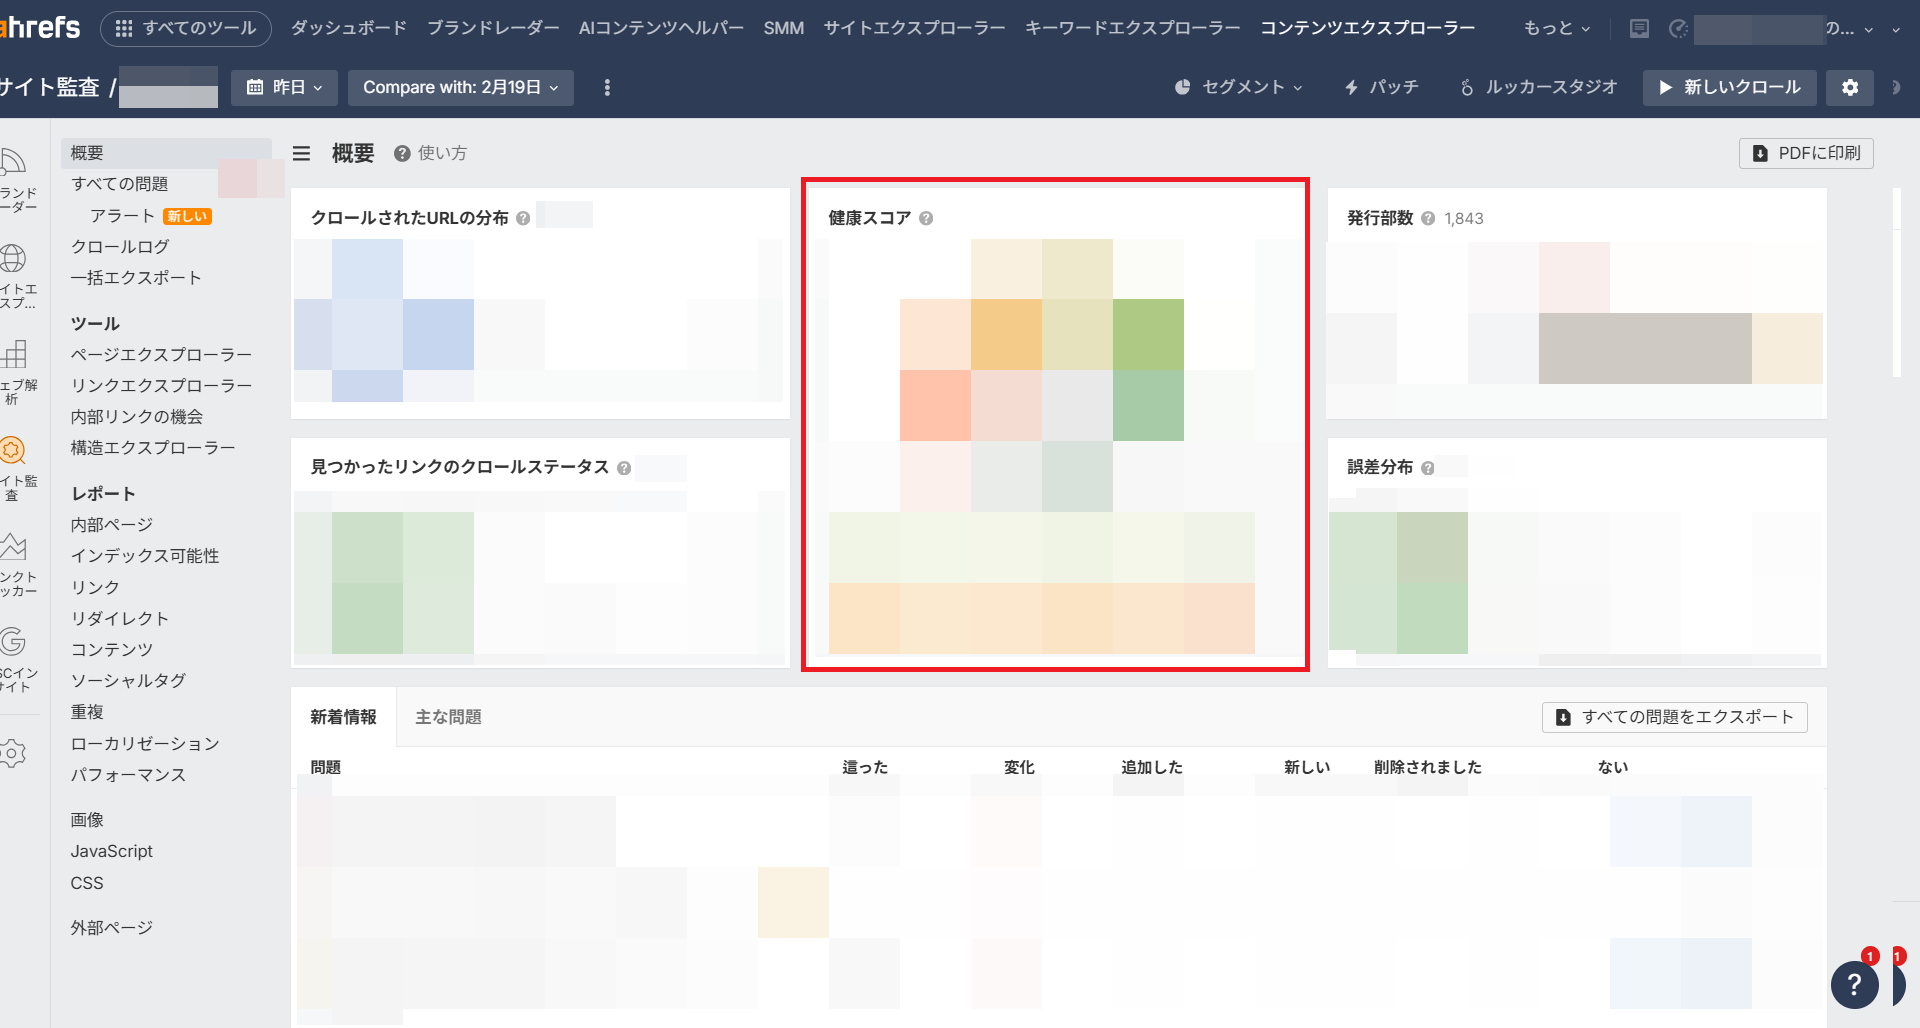This screenshot has width=1920, height=1028.
Task: Click help icon next to 健康スコア
Action: click(x=926, y=218)
